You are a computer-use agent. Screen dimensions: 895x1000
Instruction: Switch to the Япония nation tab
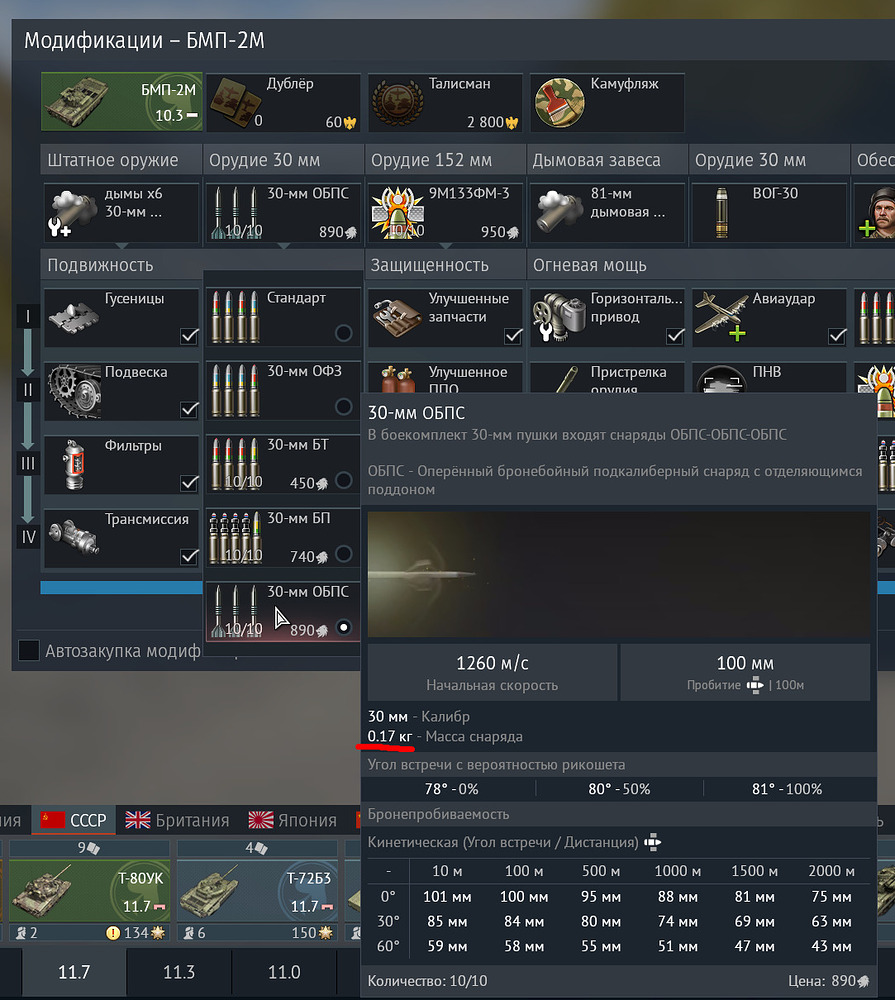293,820
